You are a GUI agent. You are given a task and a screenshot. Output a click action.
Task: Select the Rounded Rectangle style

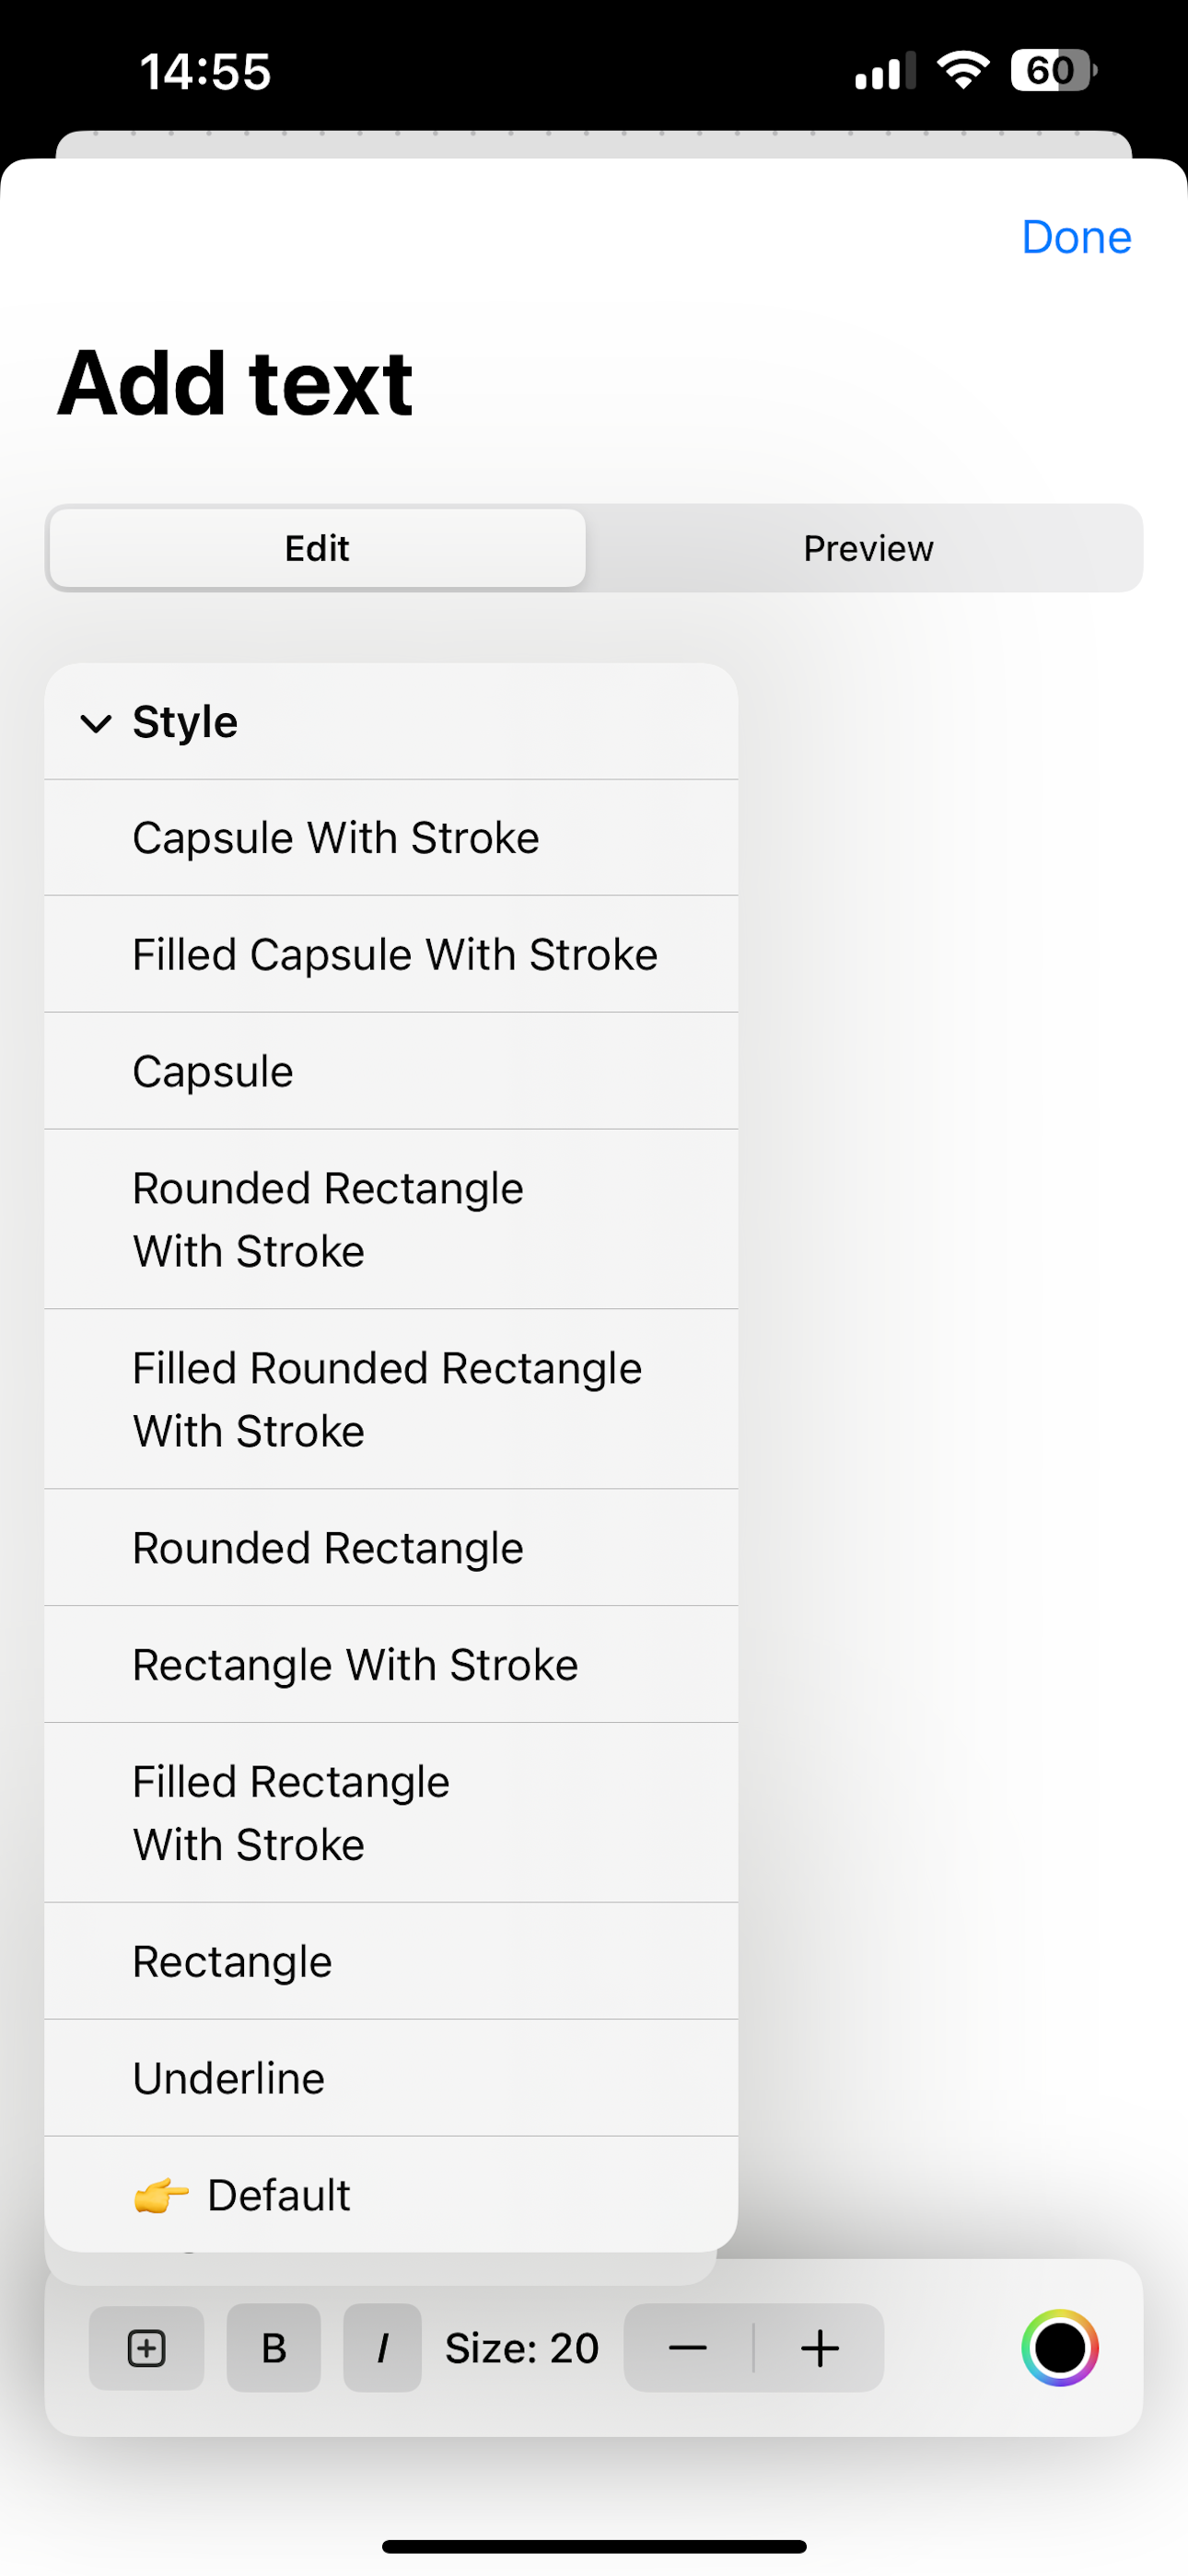[328, 1548]
